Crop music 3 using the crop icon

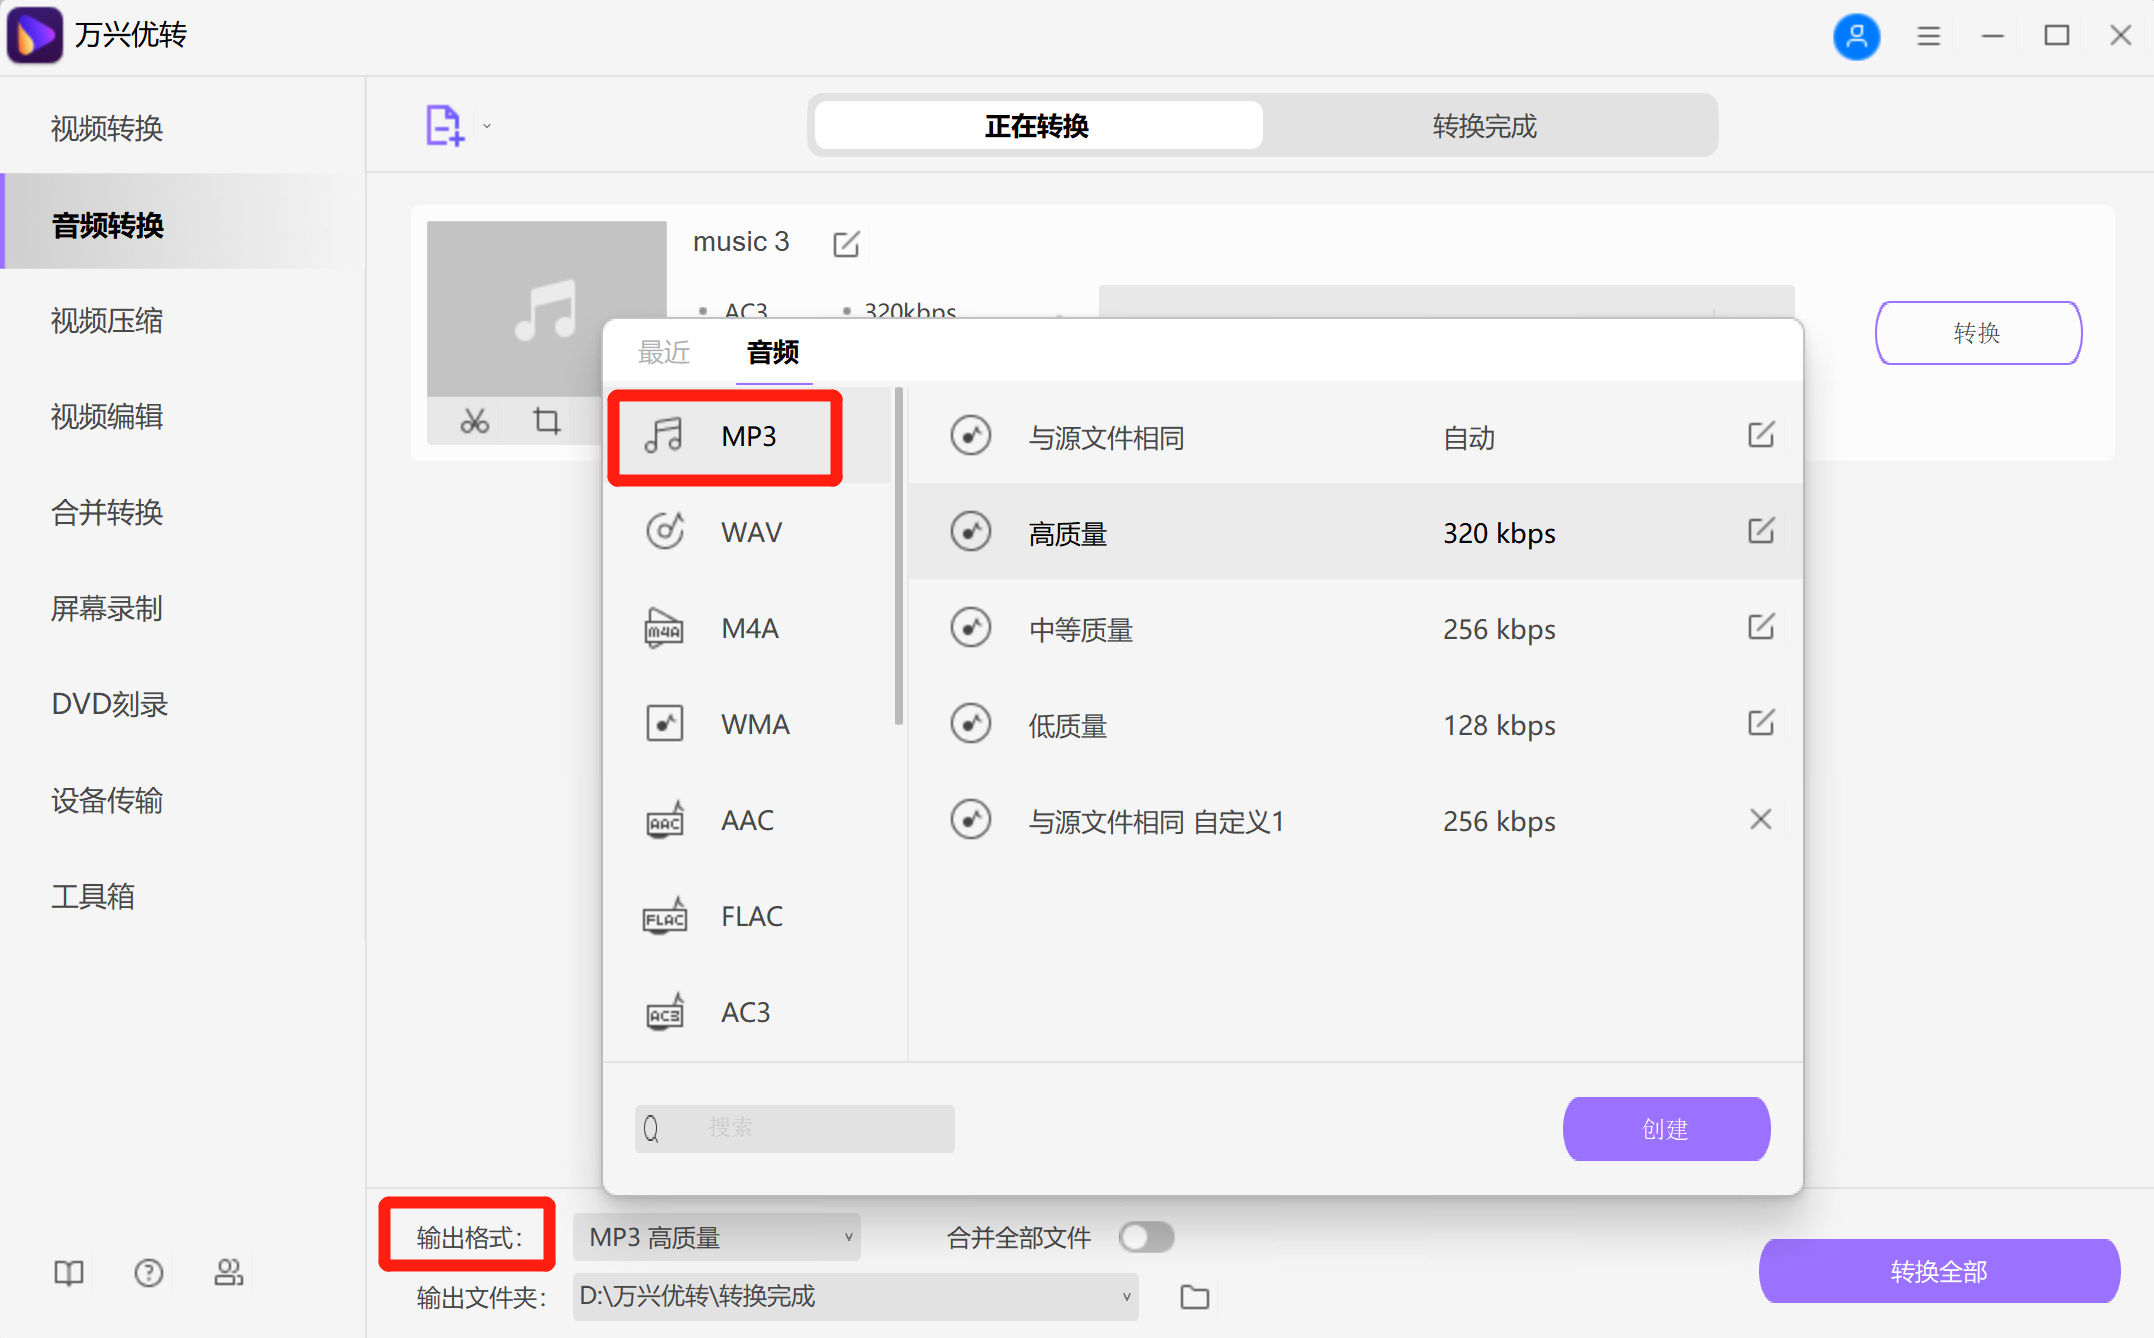(546, 421)
